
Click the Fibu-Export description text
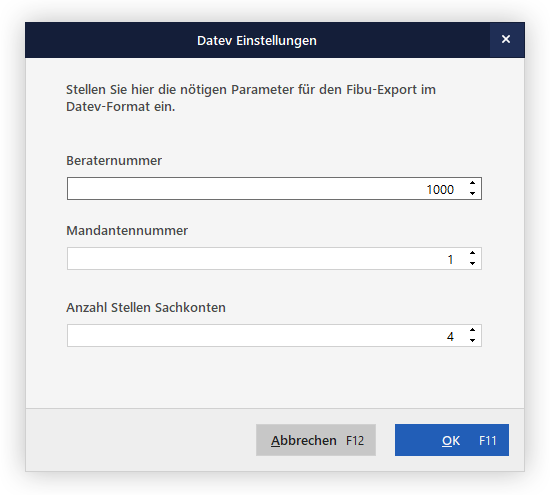pyautogui.click(x=251, y=98)
